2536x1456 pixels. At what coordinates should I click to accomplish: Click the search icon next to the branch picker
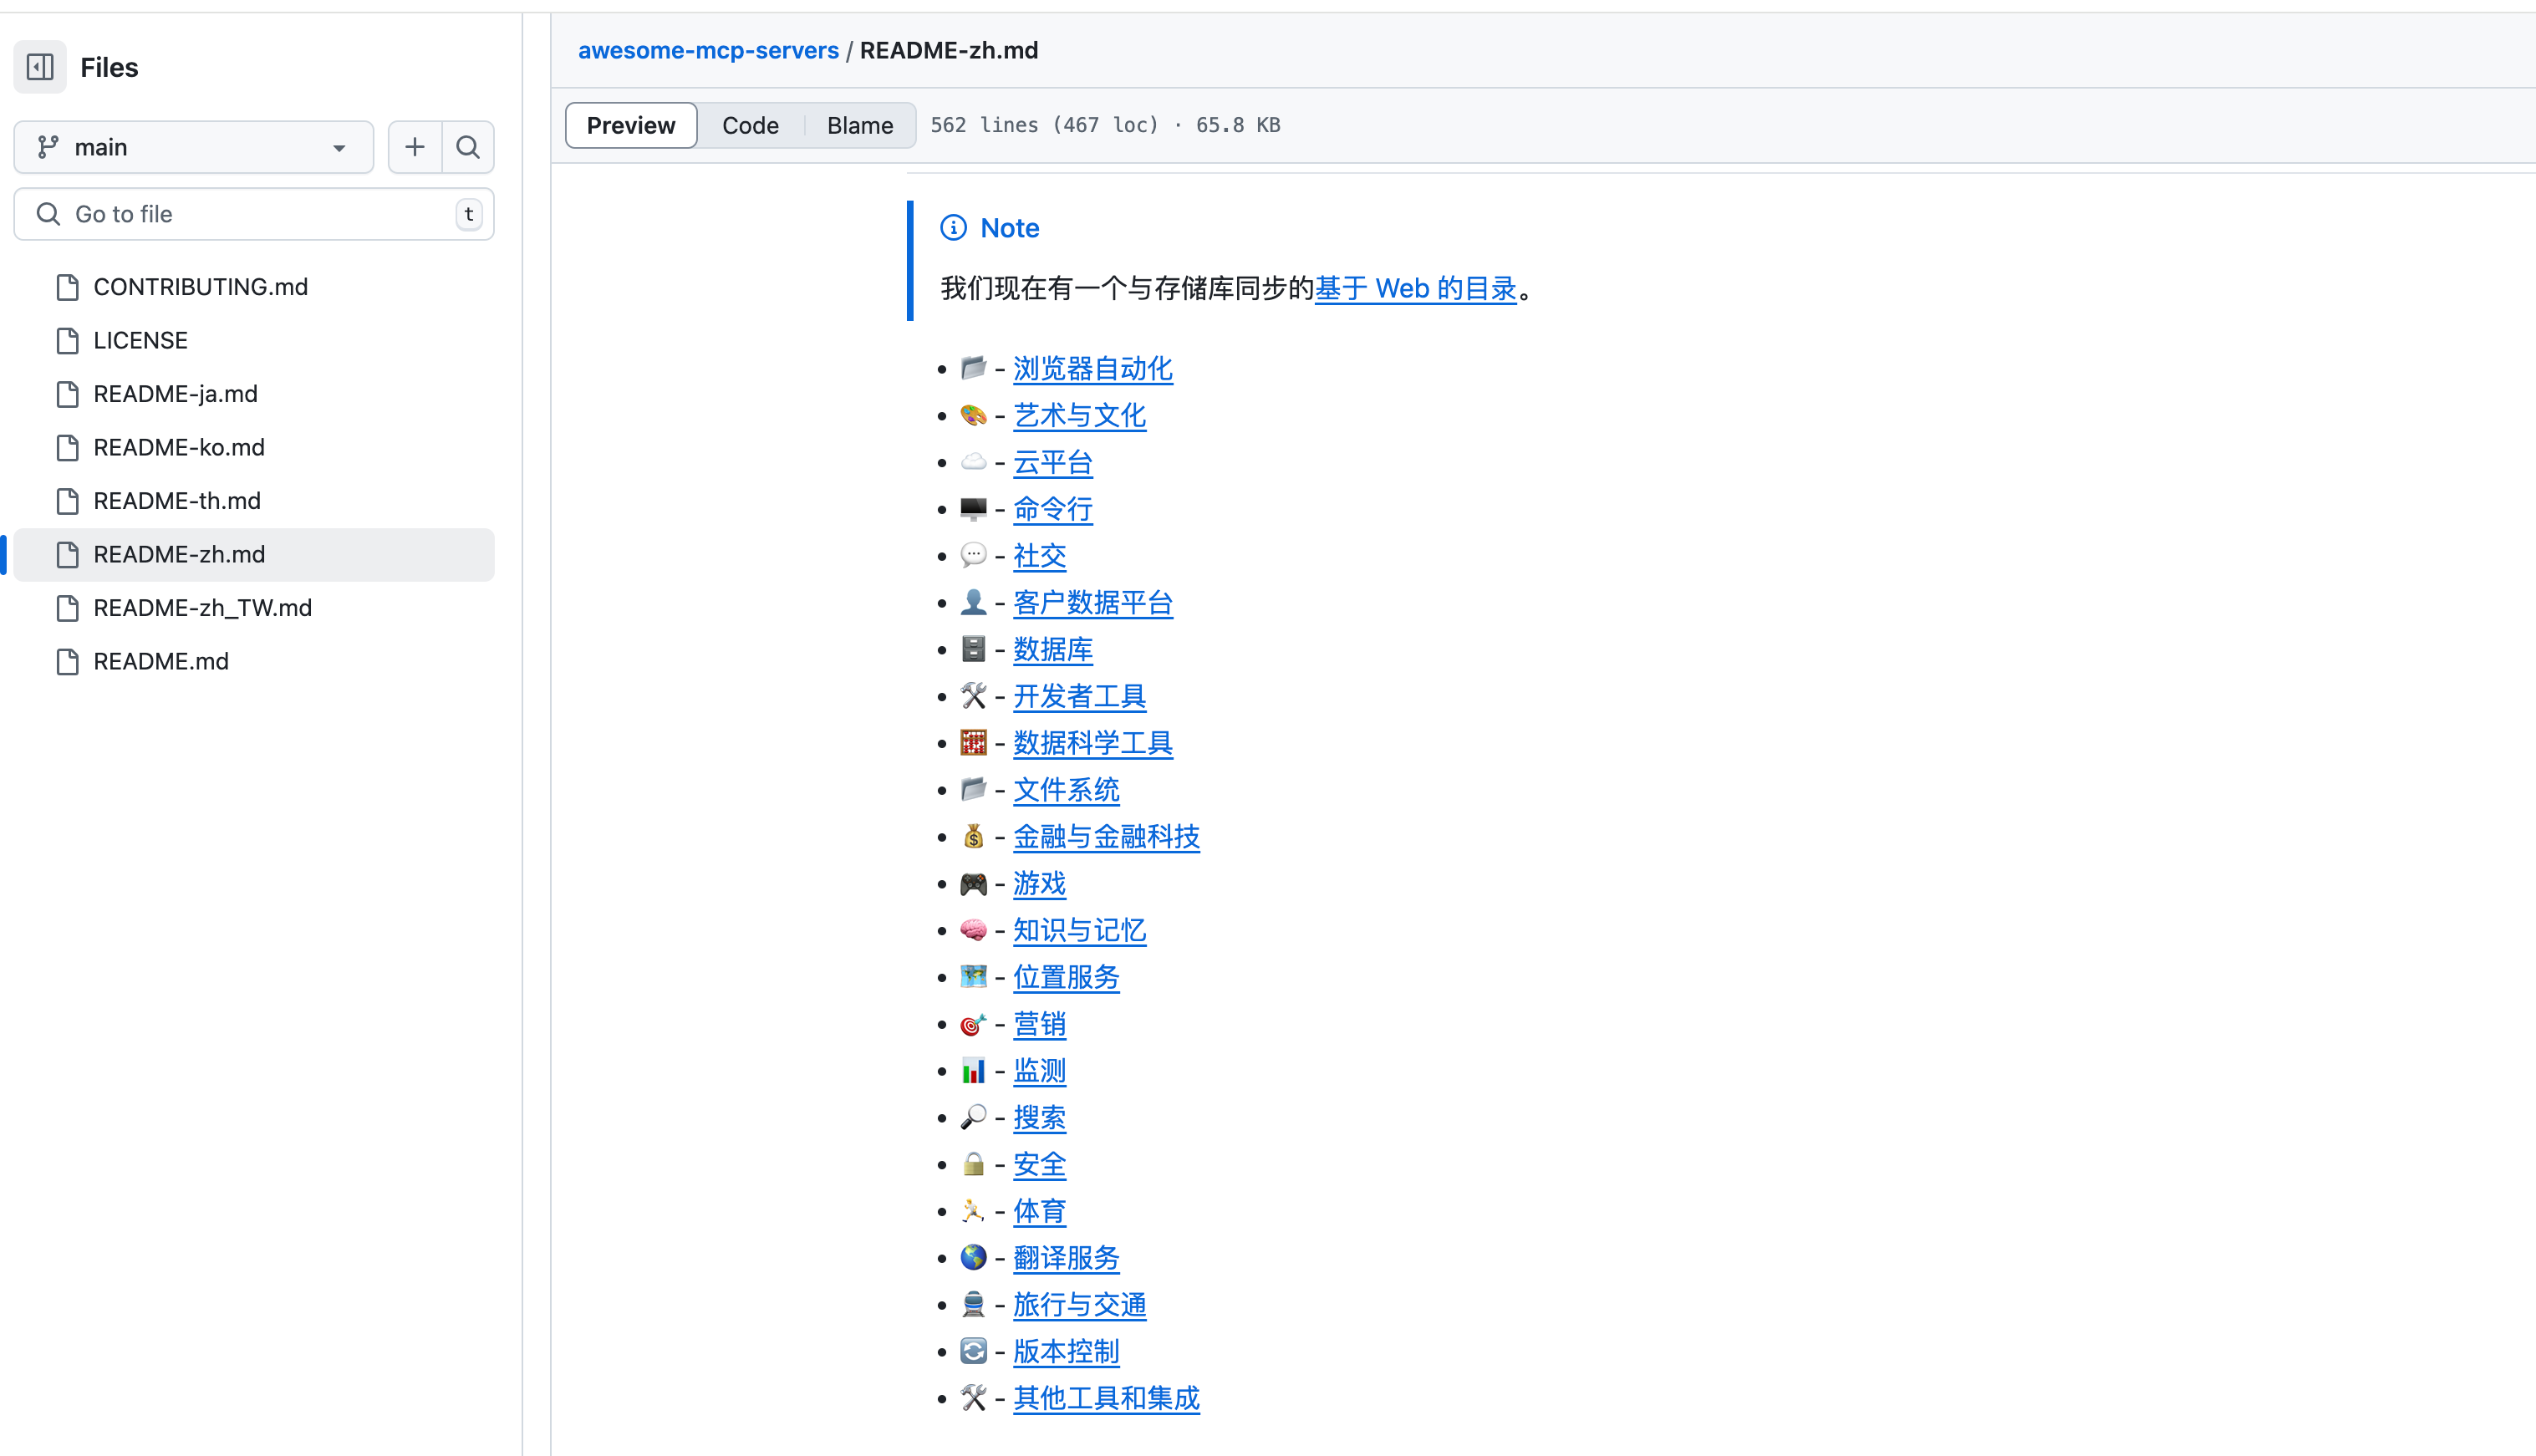tap(467, 146)
